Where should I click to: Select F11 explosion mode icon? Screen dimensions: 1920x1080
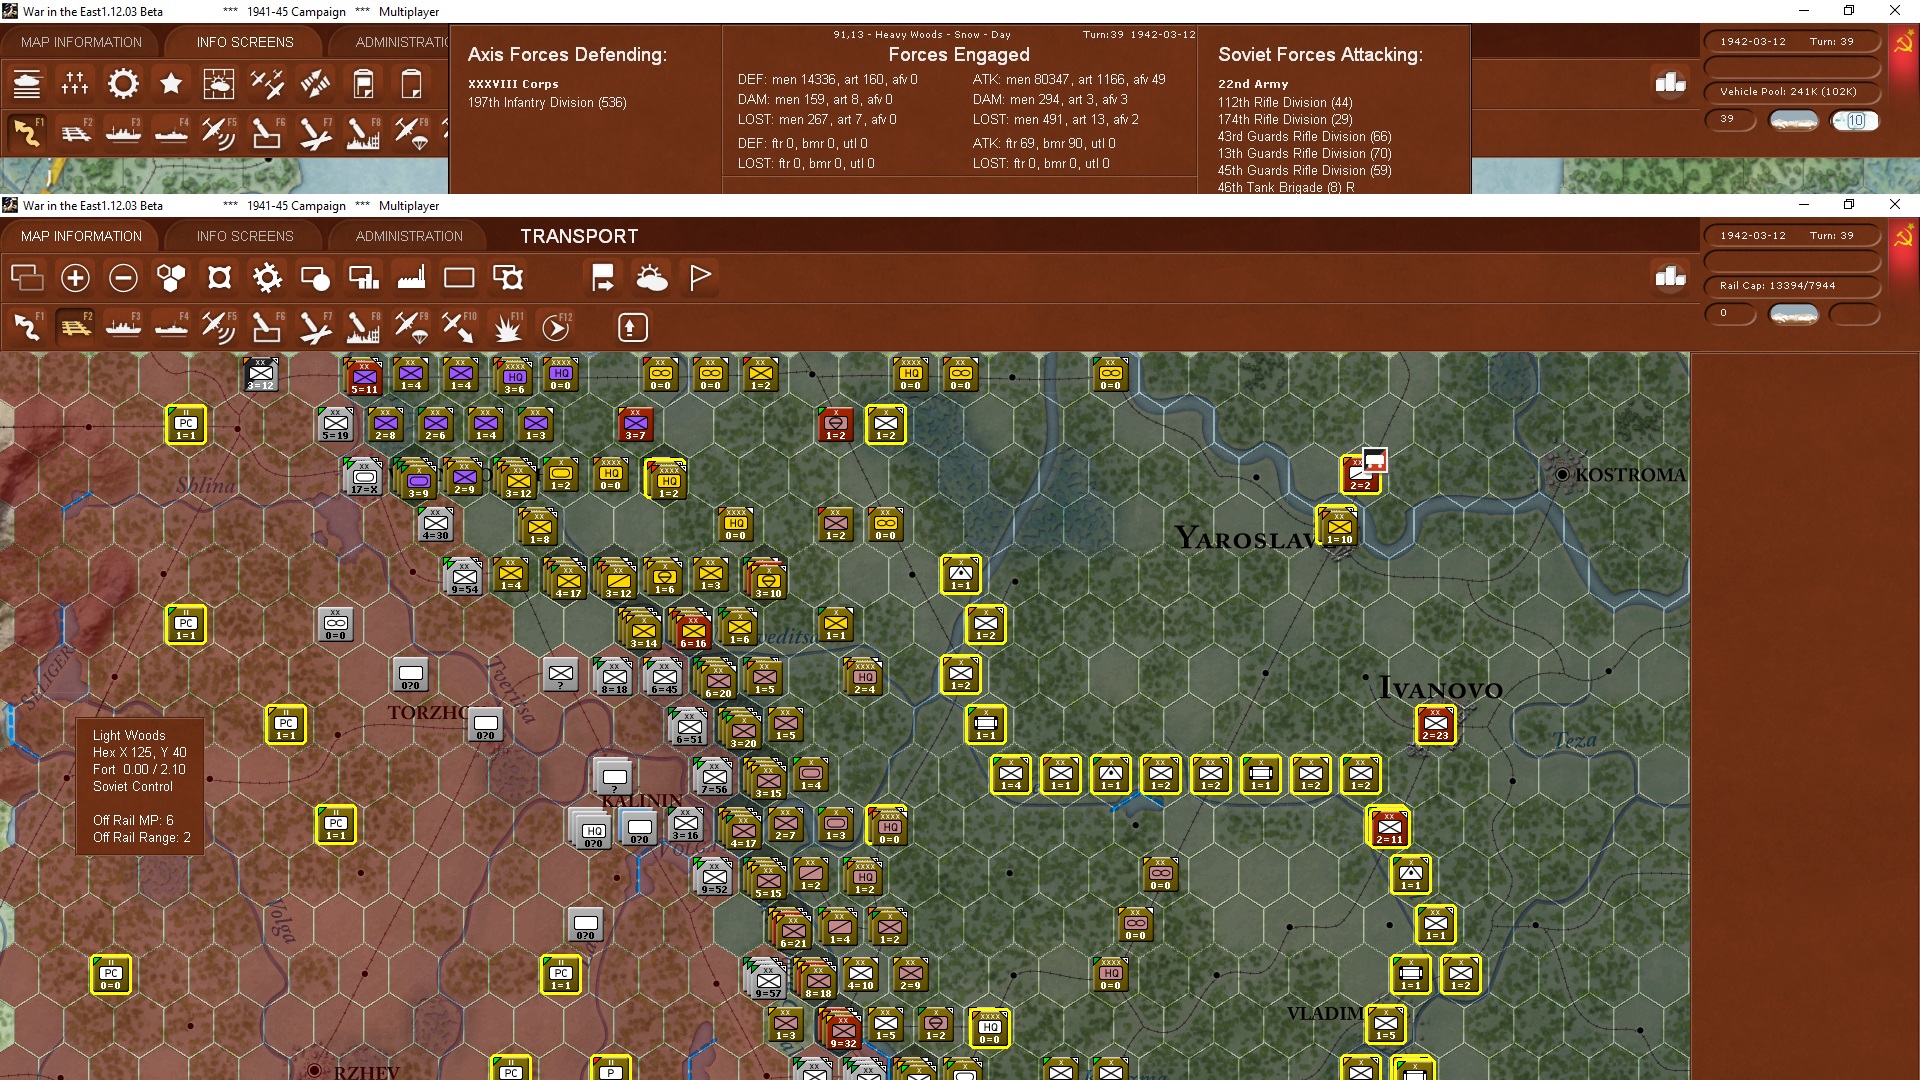(508, 327)
